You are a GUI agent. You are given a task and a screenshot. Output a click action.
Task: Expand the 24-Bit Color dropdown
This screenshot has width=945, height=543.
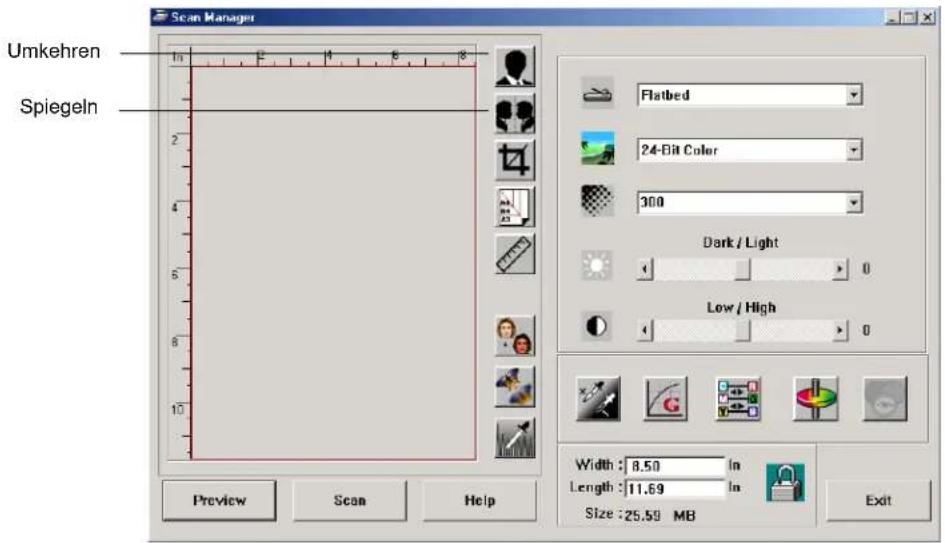853,149
